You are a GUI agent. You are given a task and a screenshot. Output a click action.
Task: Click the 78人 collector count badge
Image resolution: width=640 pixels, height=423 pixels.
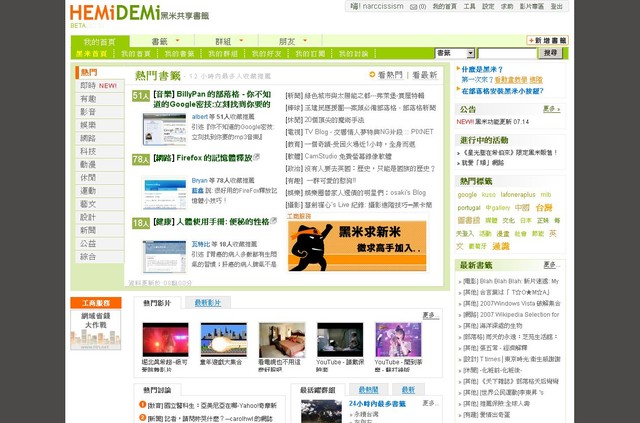(x=141, y=159)
